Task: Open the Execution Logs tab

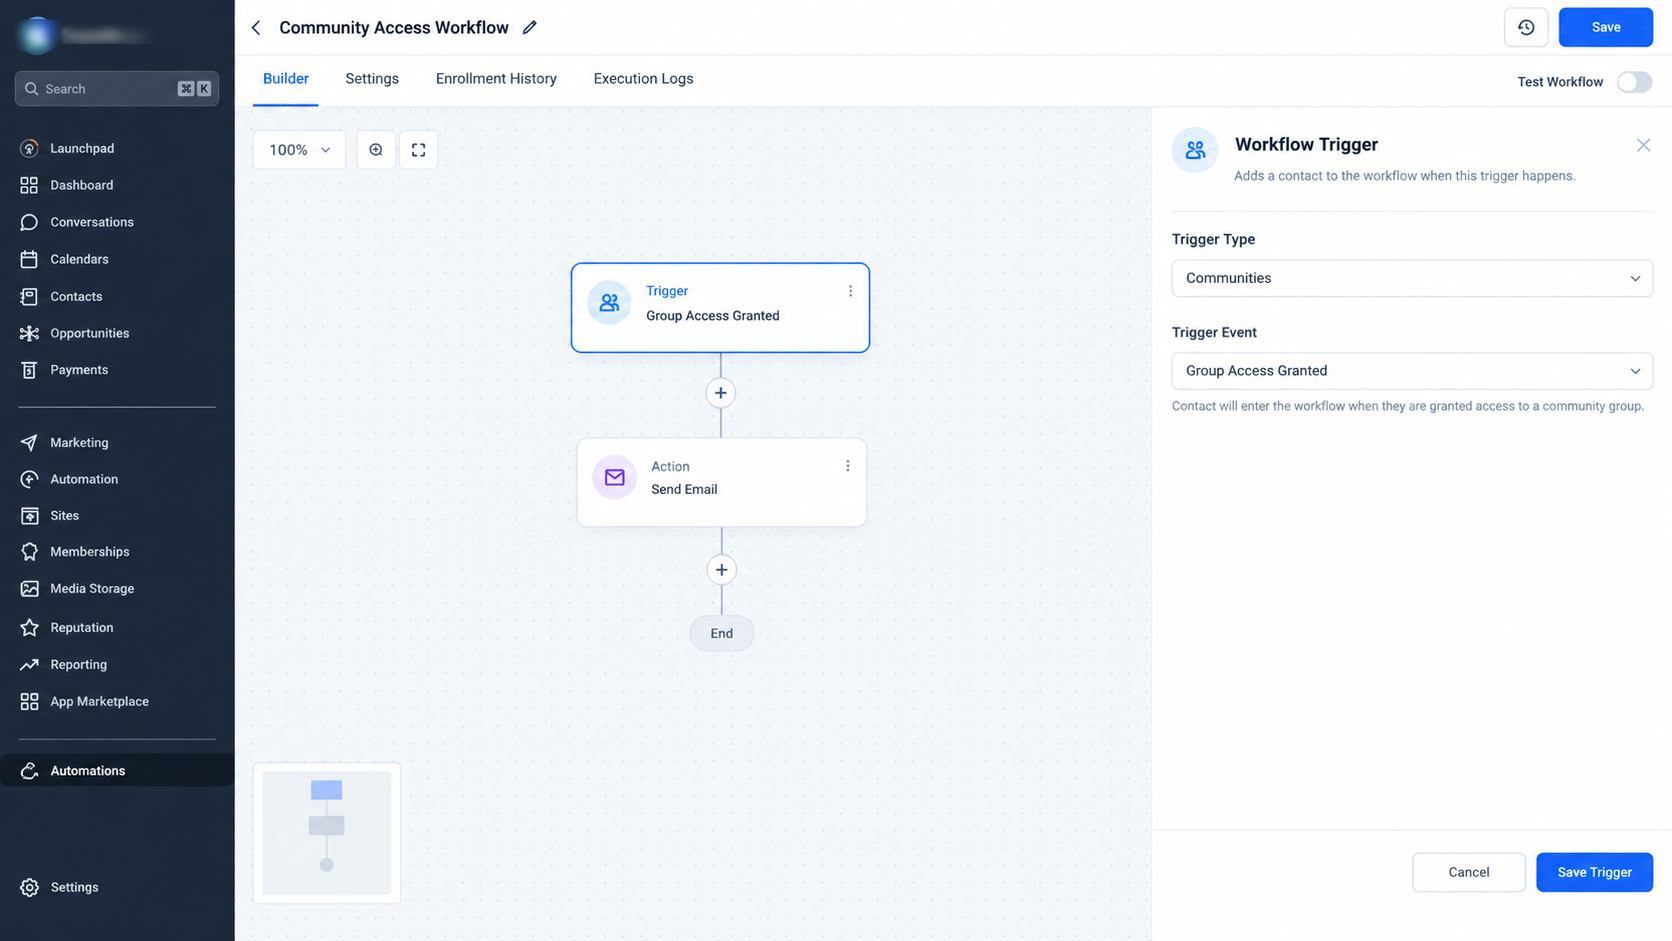Action: click(643, 79)
